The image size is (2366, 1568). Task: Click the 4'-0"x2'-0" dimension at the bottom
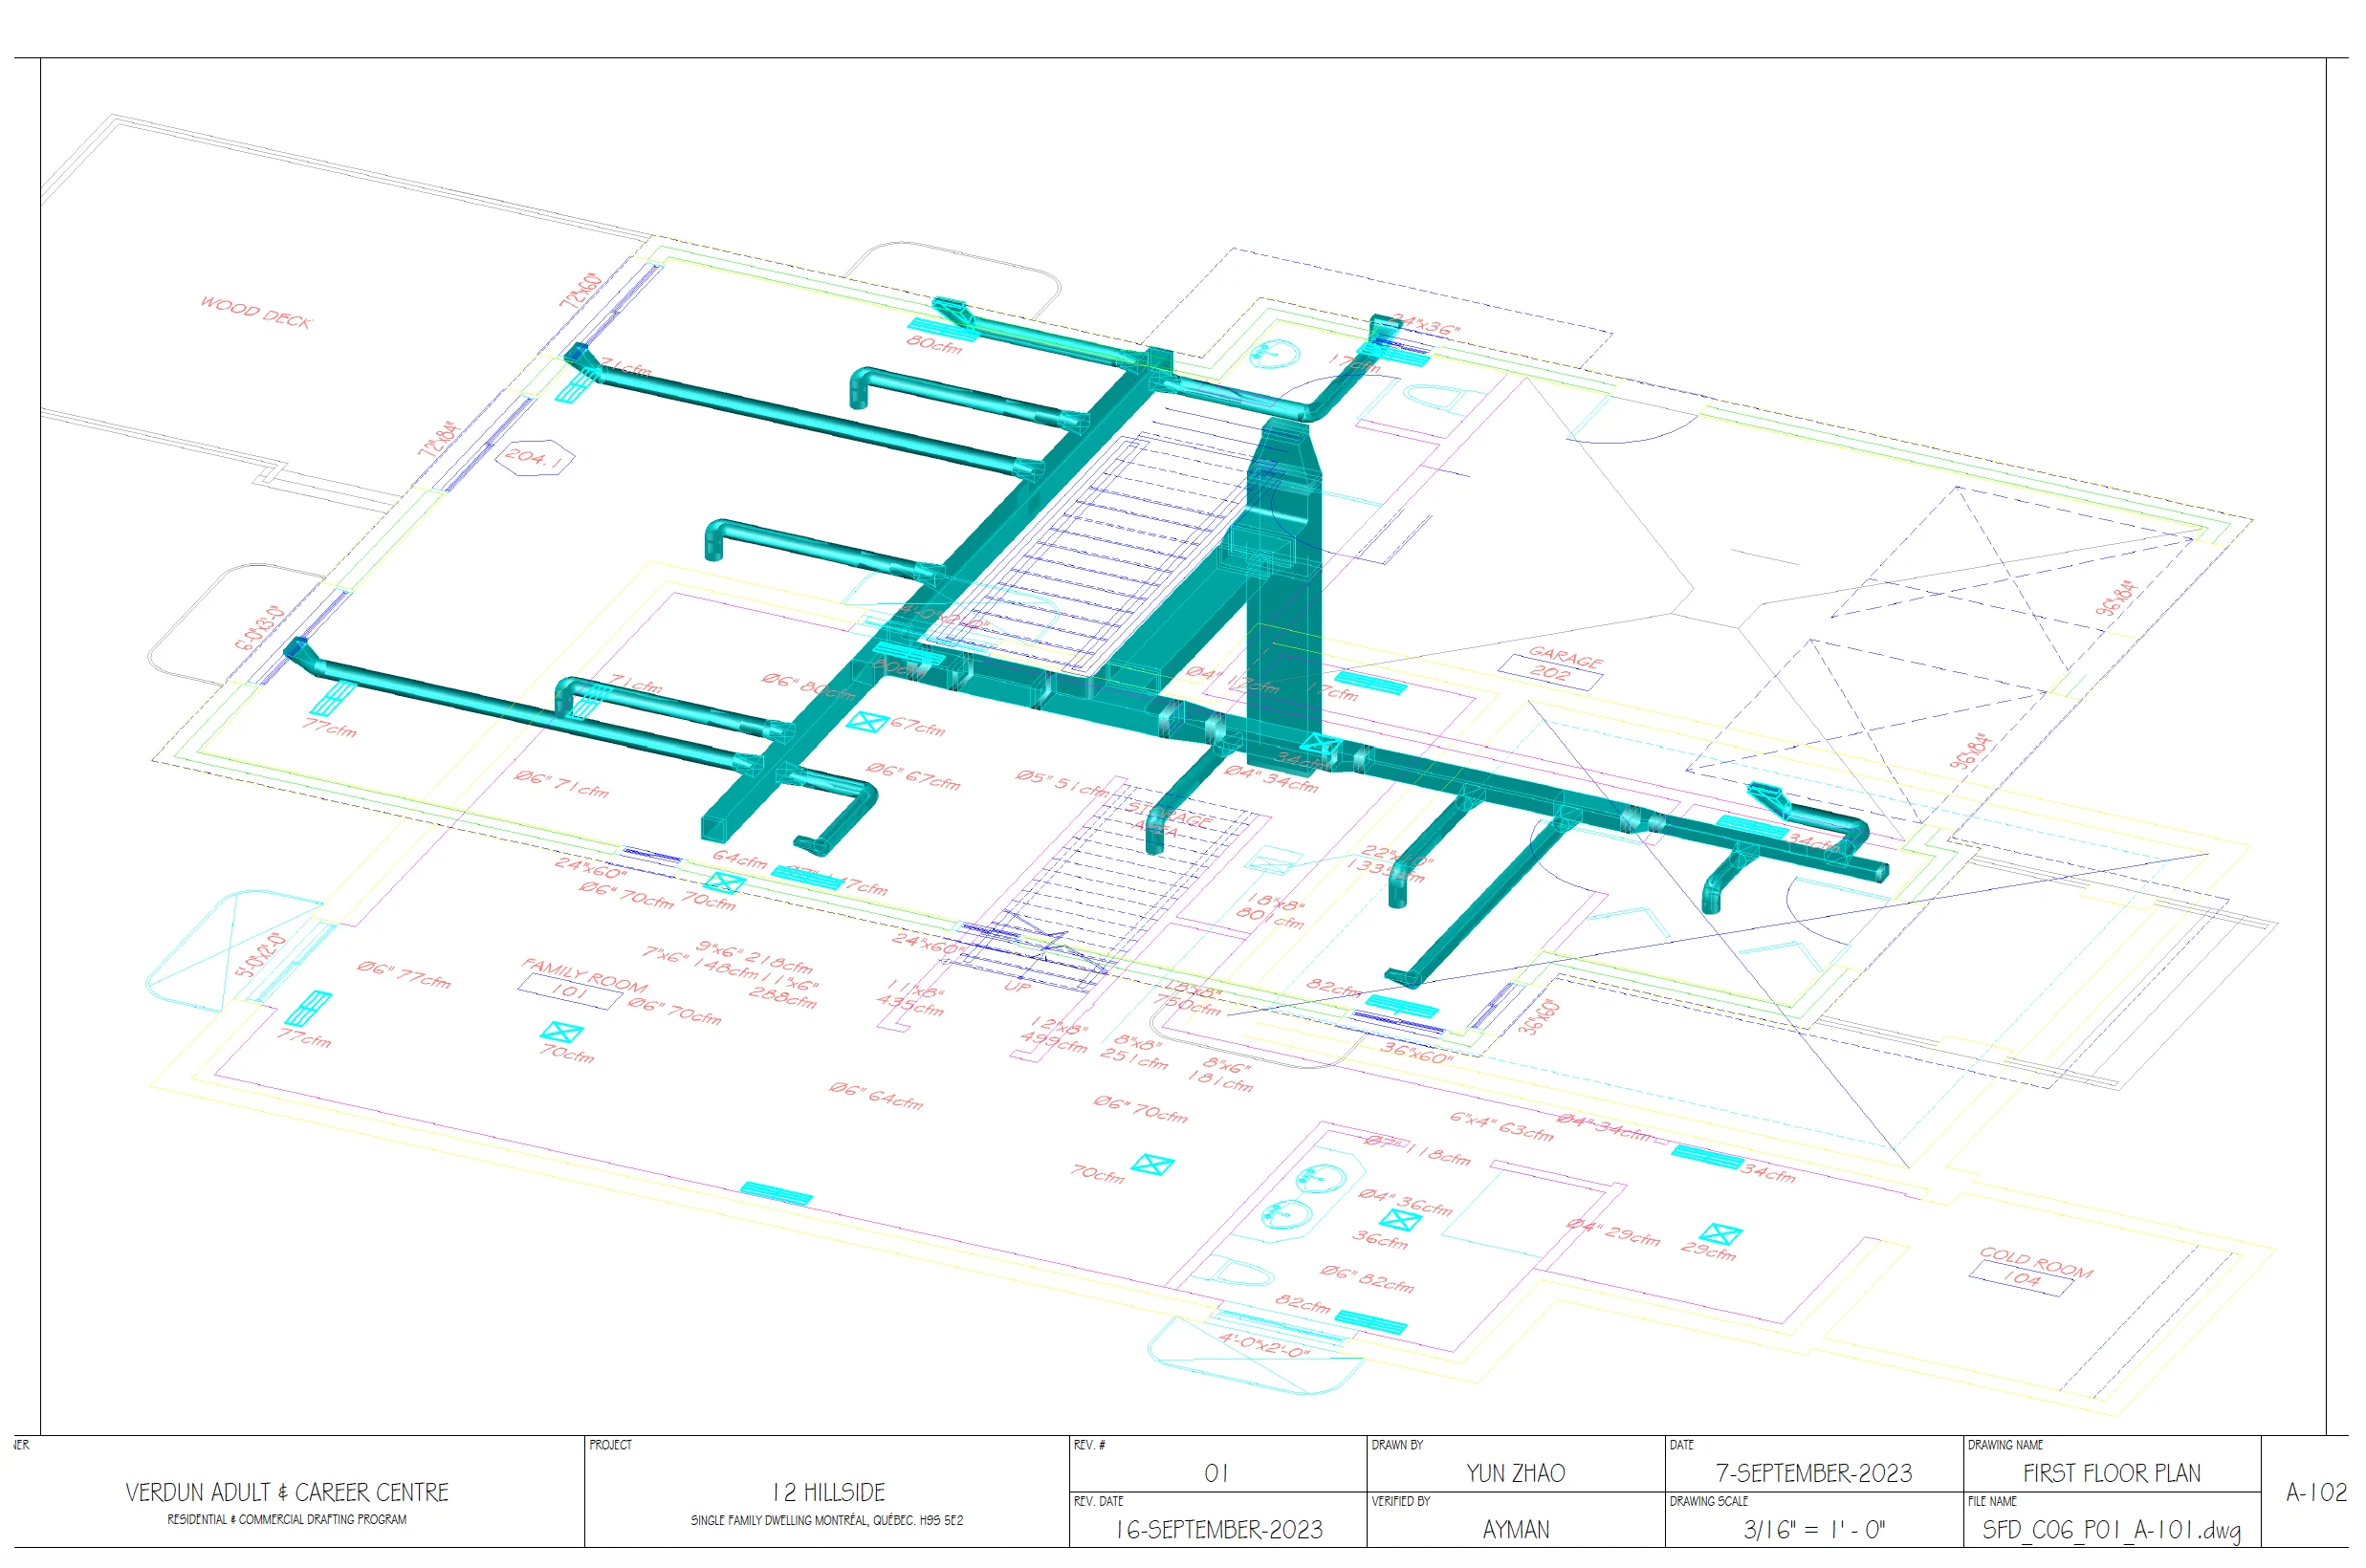click(1263, 1345)
